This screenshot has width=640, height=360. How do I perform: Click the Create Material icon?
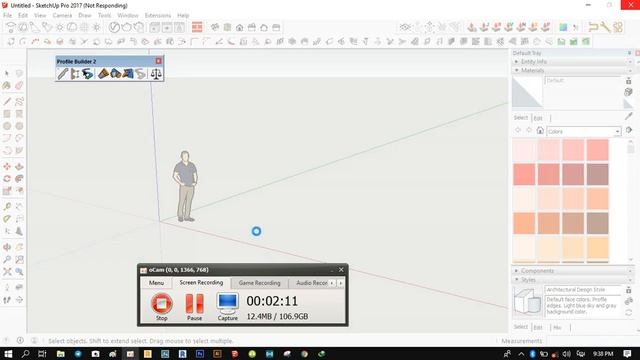click(x=629, y=92)
